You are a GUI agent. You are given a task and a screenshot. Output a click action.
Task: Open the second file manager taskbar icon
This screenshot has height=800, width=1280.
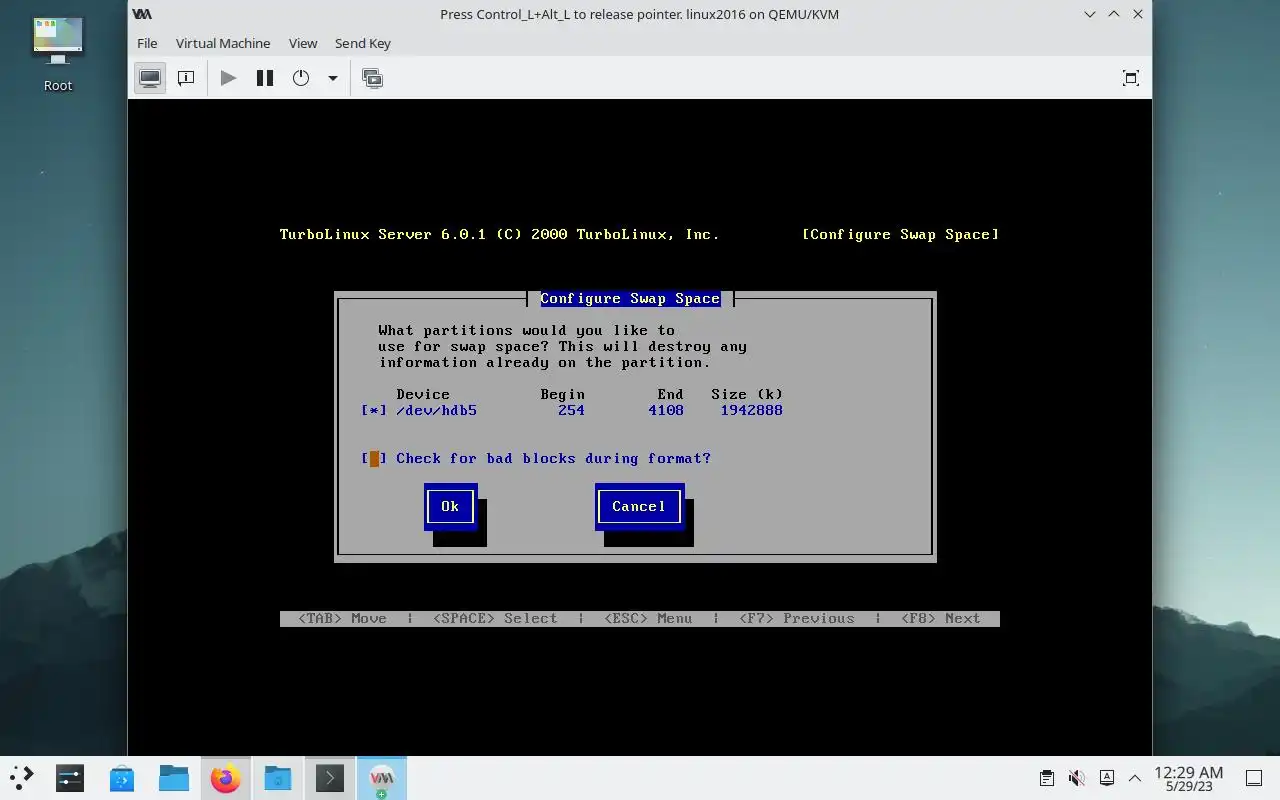point(278,777)
